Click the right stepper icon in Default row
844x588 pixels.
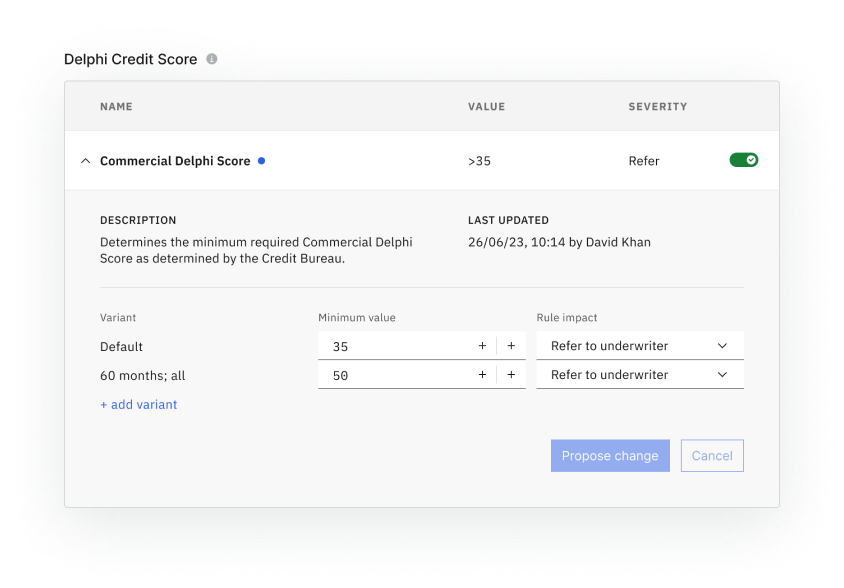point(511,346)
